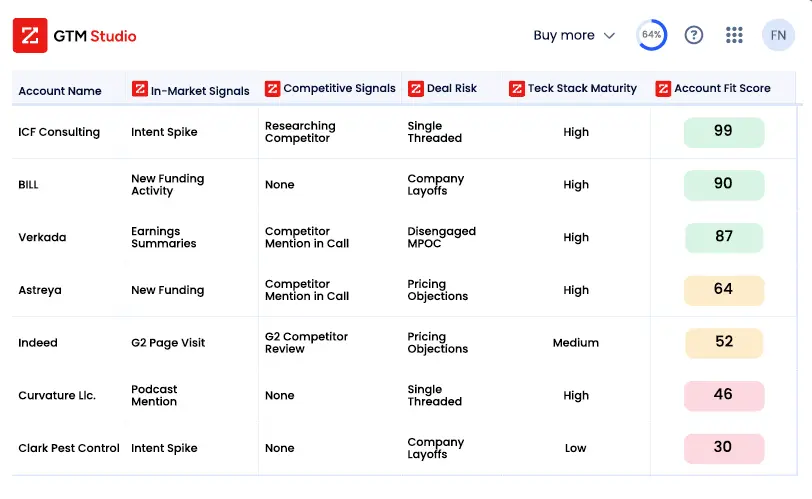Select Clark Pest Control's Company Layoffs cell
Screen dimensions: 812x499
pos(436,448)
